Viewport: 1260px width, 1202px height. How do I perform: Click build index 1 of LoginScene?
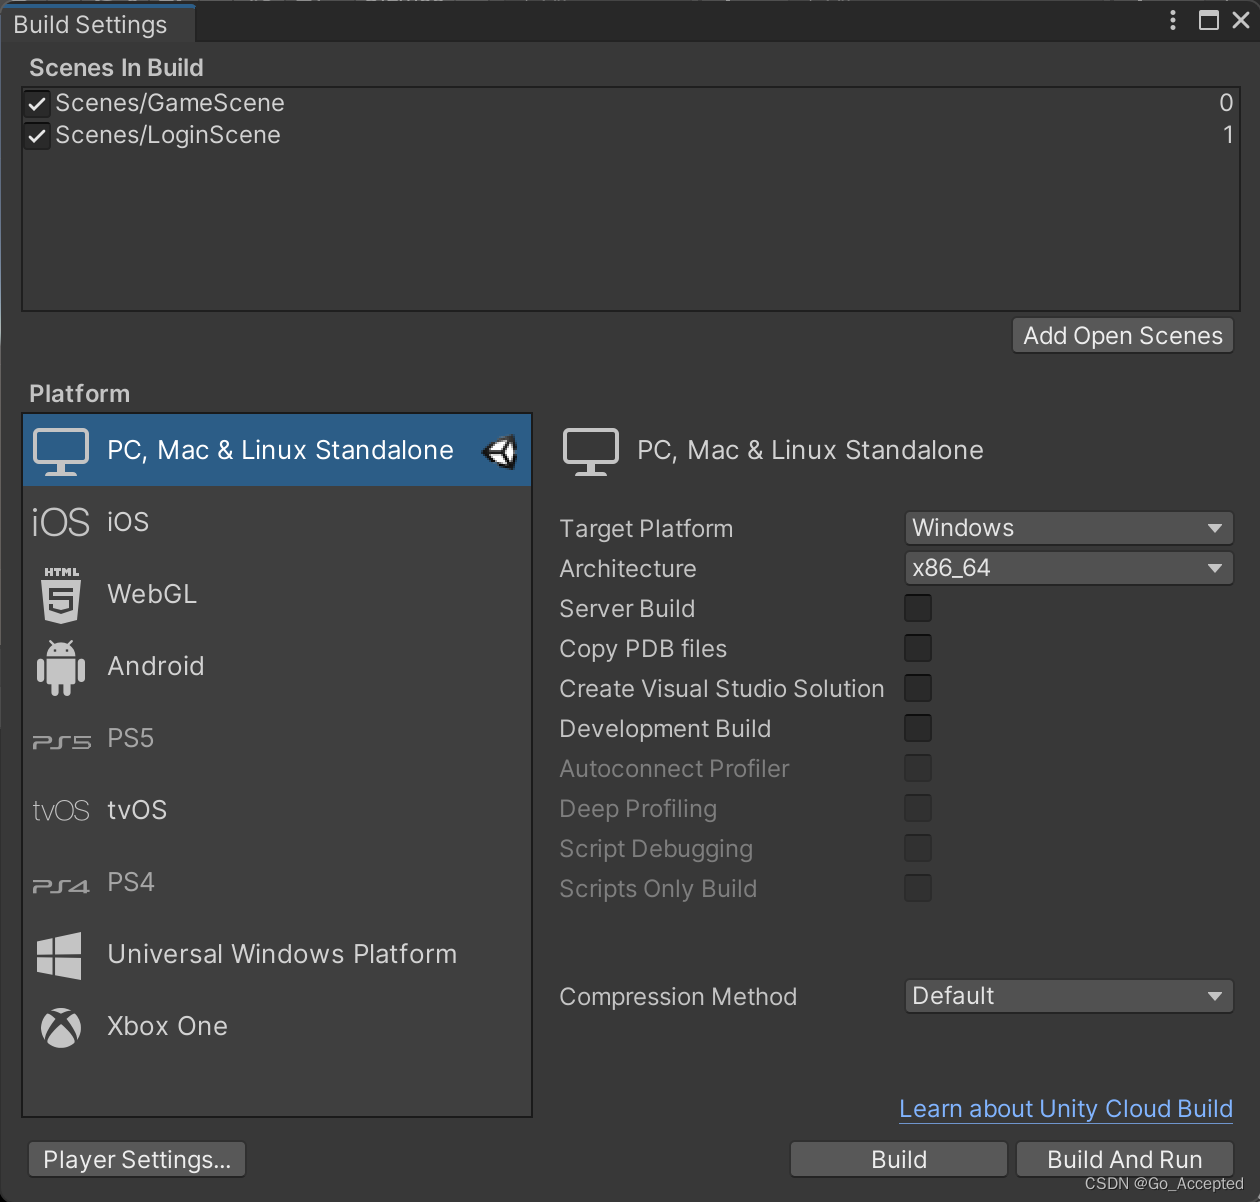1228,135
